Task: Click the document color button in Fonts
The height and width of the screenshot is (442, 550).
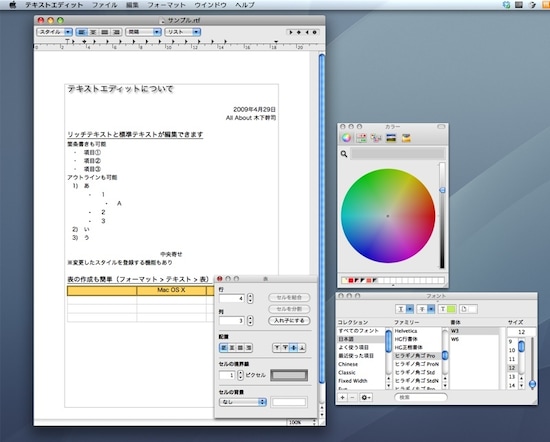Action: (x=468, y=309)
